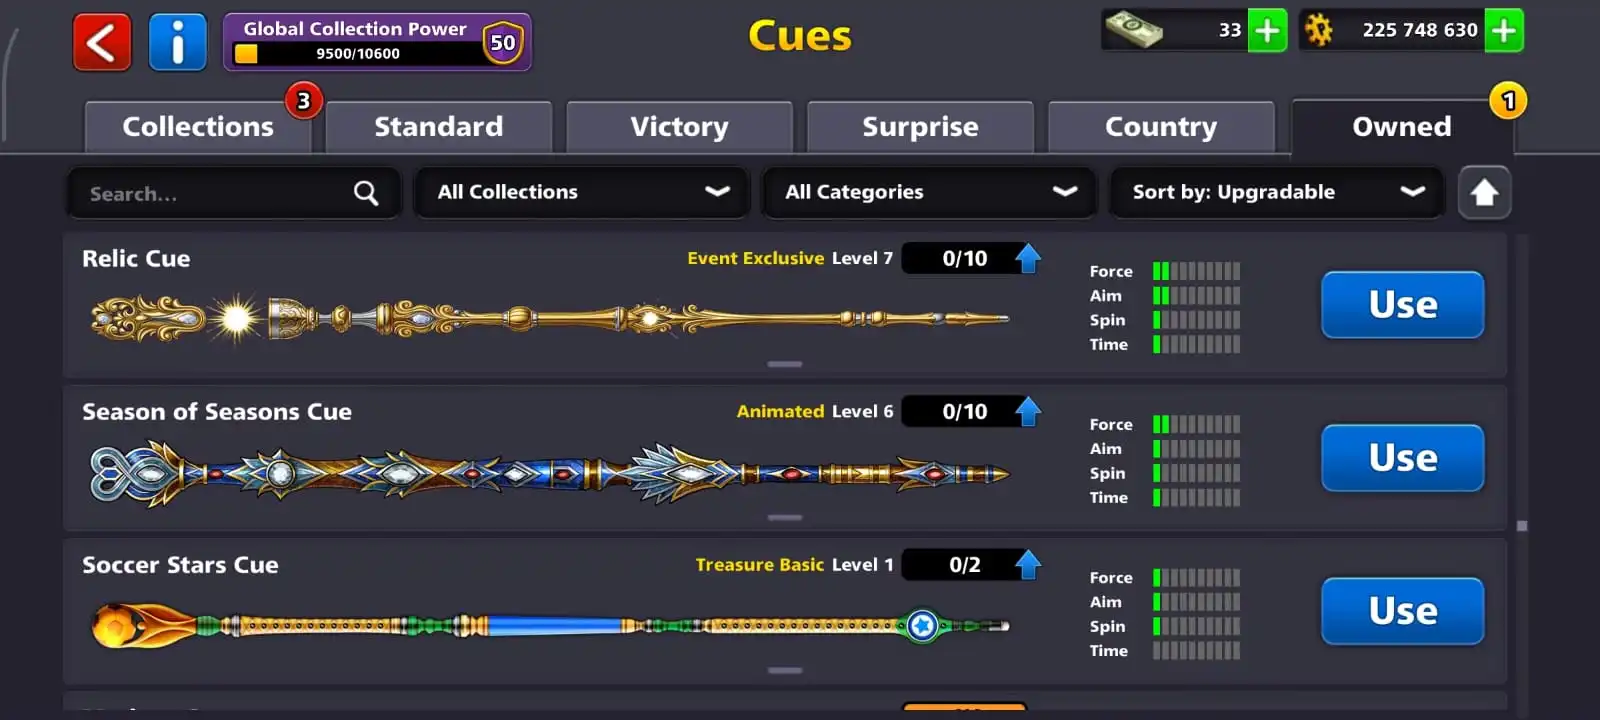Tap the red back arrow icon
Image resolution: width=1600 pixels, height=720 pixels.
(x=102, y=42)
